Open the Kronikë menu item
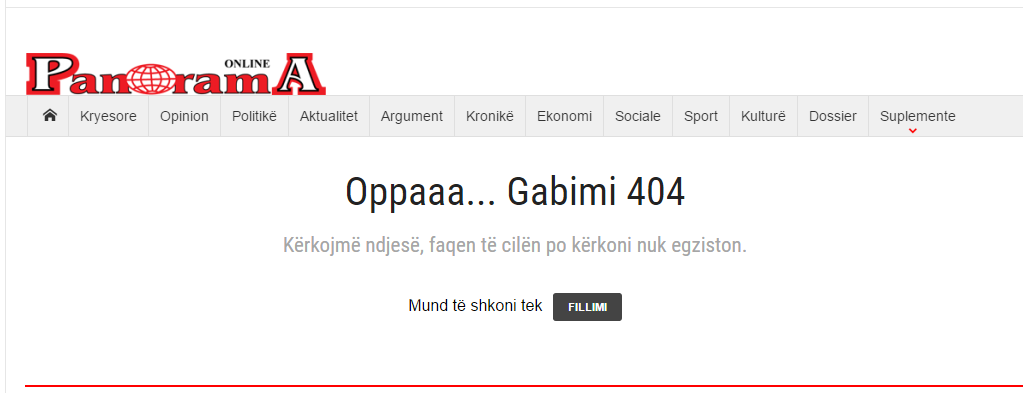The width and height of the screenshot is (1023, 393). point(490,116)
